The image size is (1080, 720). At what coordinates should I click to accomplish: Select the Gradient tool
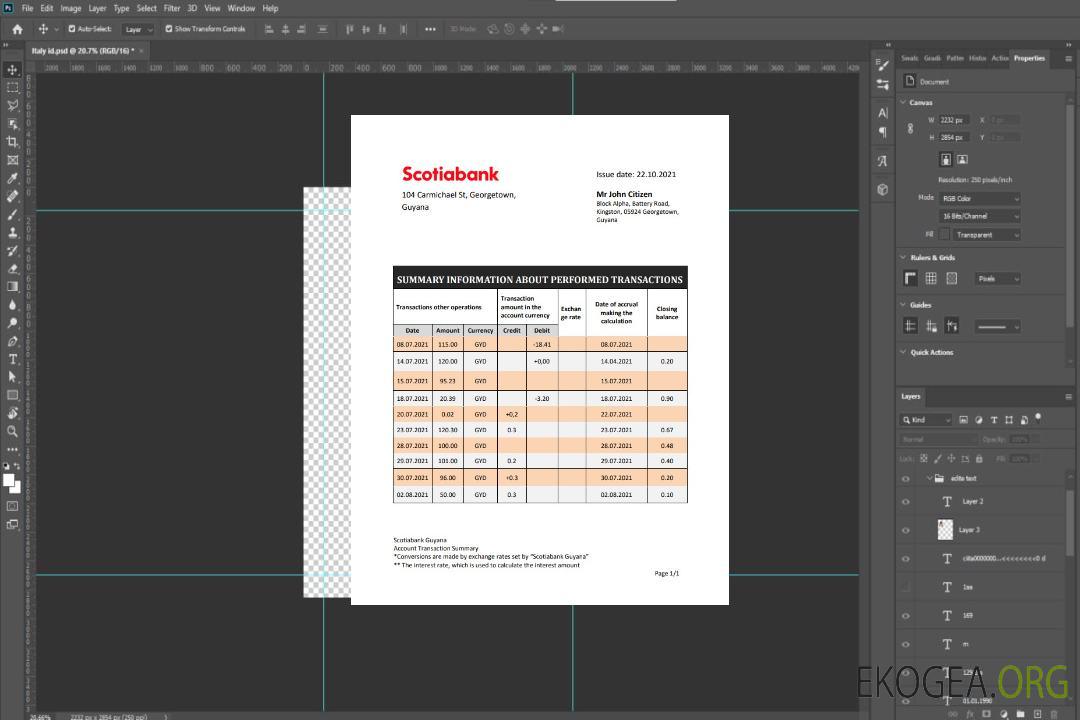[x=12, y=287]
